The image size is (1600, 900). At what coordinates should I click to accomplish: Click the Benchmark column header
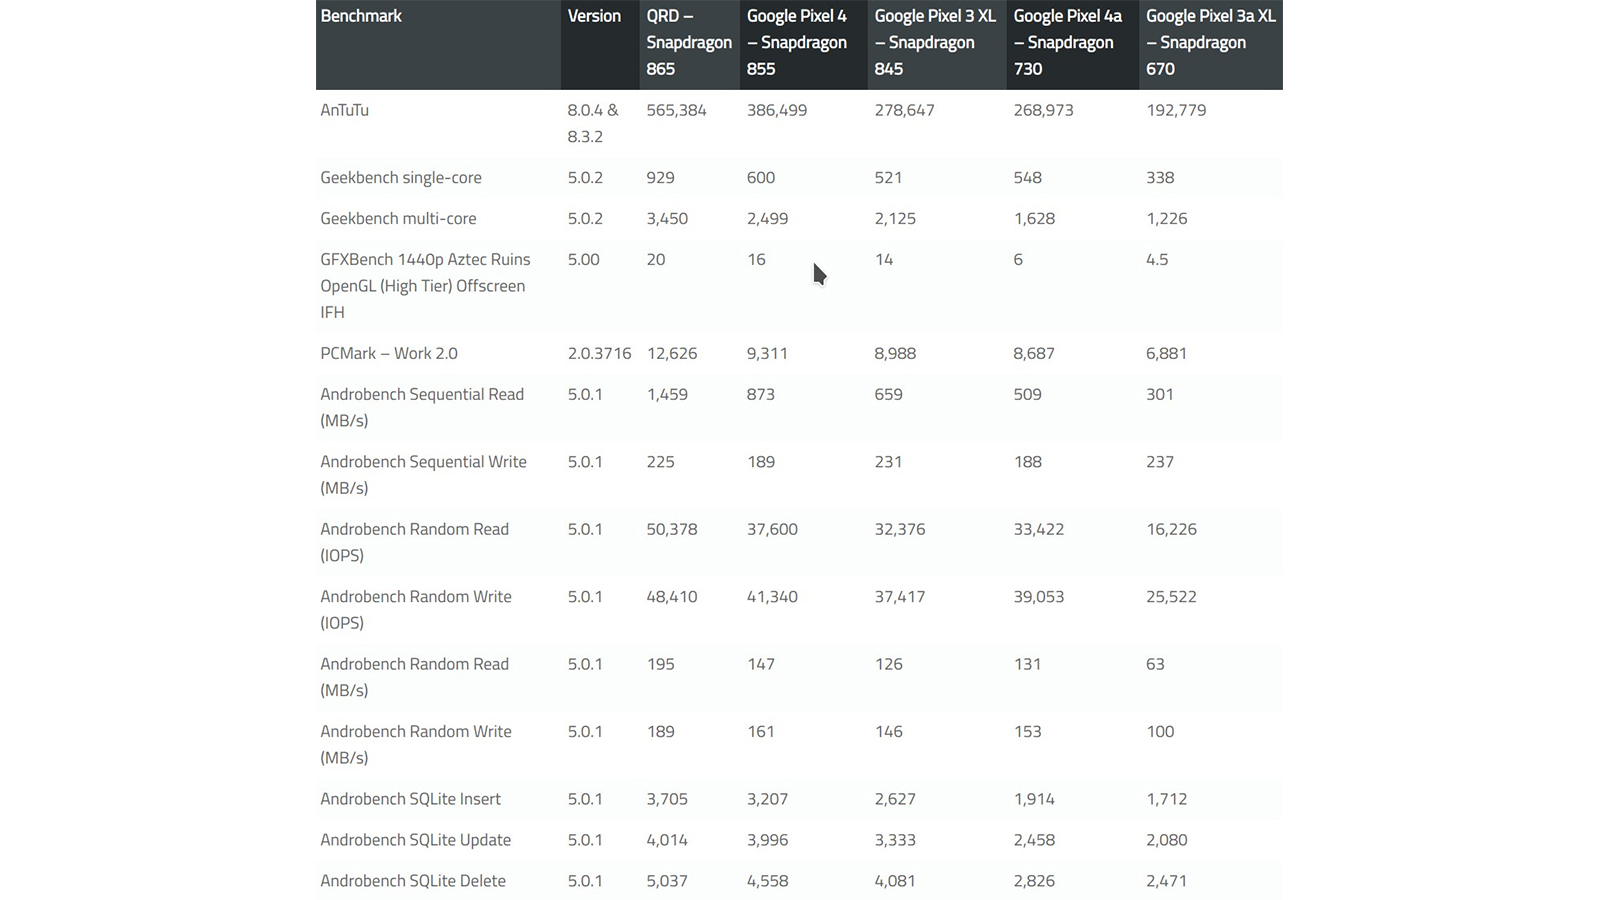point(361,16)
